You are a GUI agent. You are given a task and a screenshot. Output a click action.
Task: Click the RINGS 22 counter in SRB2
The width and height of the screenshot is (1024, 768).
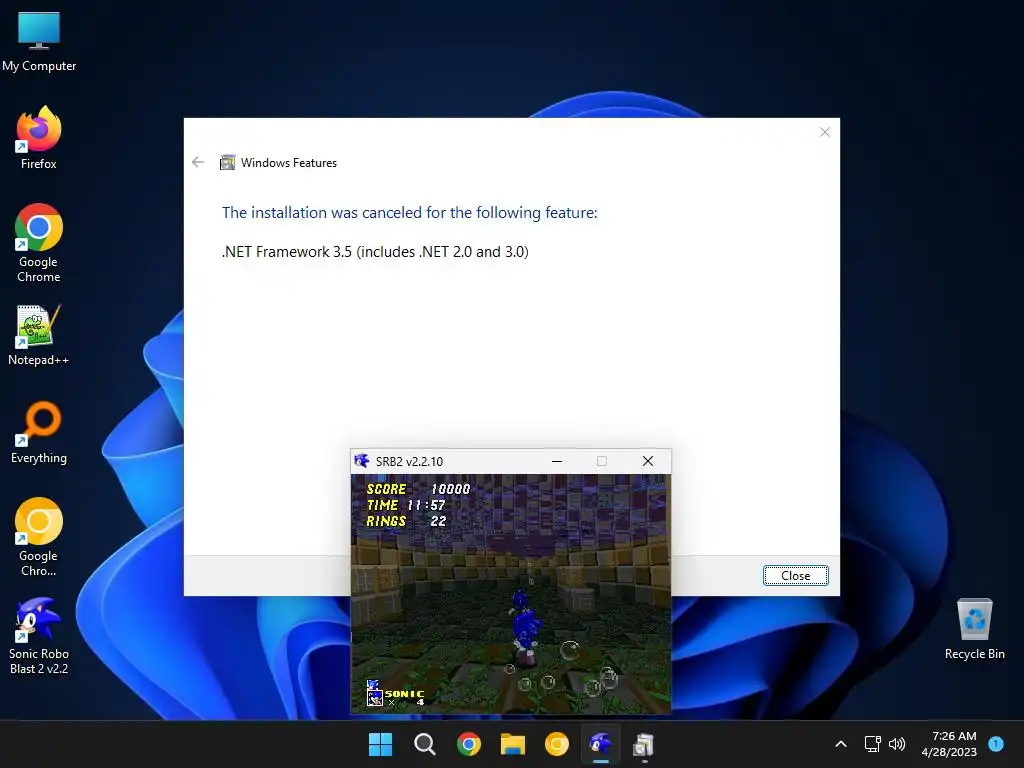pyautogui.click(x=406, y=521)
